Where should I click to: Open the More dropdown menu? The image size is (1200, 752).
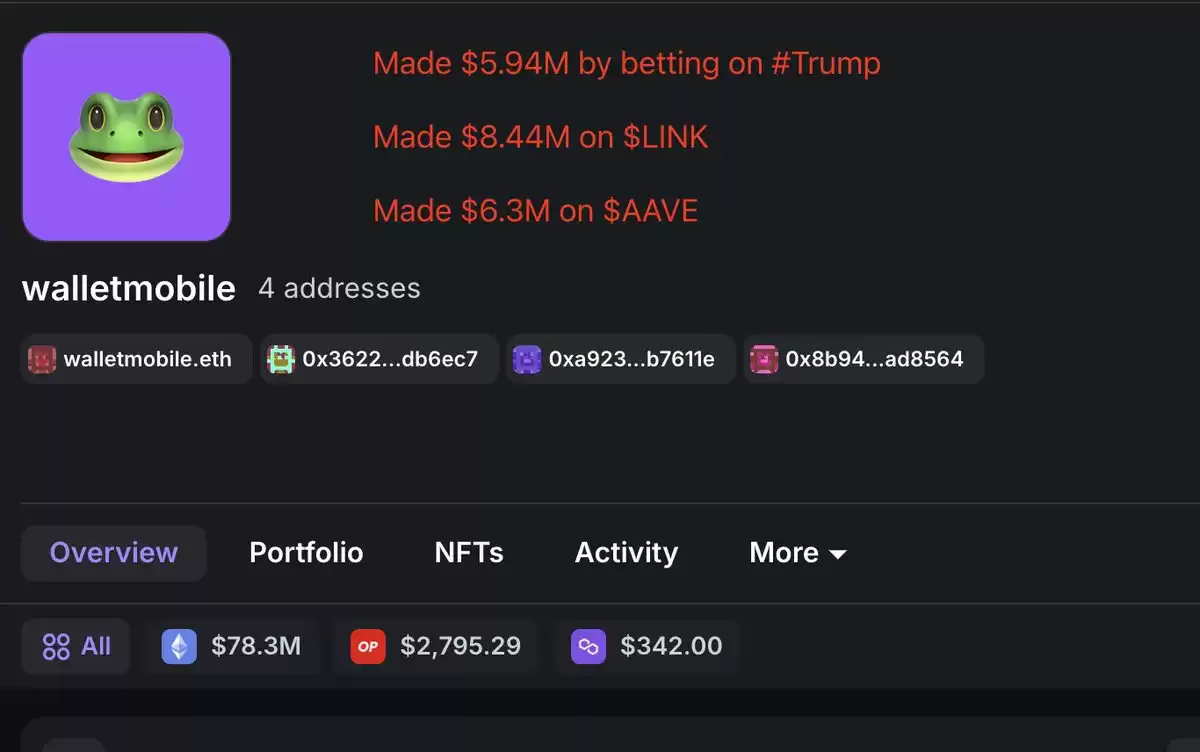click(798, 553)
